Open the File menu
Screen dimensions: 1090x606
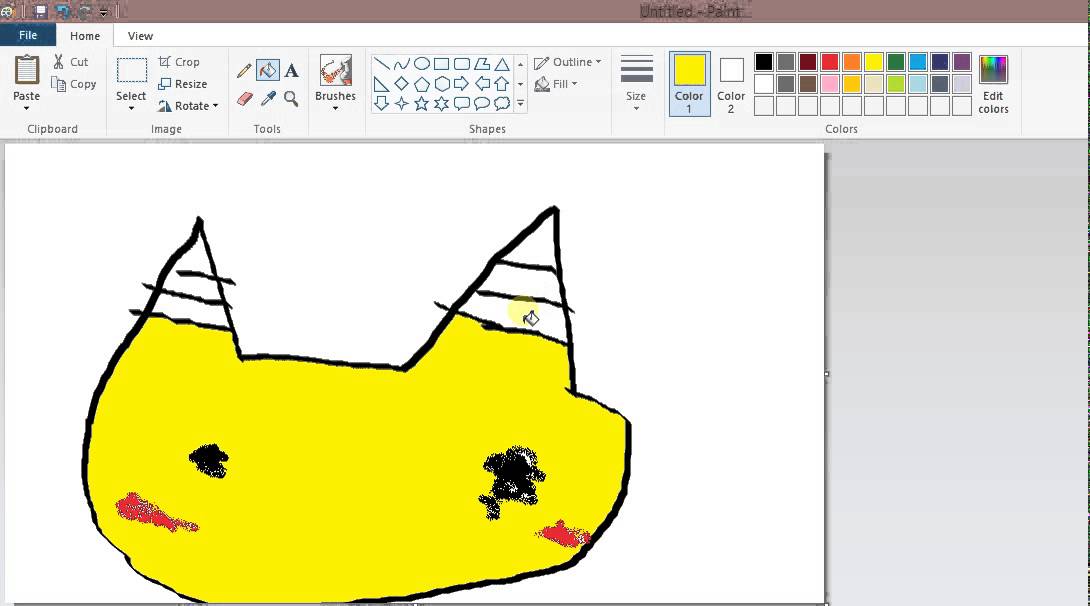tap(28, 34)
